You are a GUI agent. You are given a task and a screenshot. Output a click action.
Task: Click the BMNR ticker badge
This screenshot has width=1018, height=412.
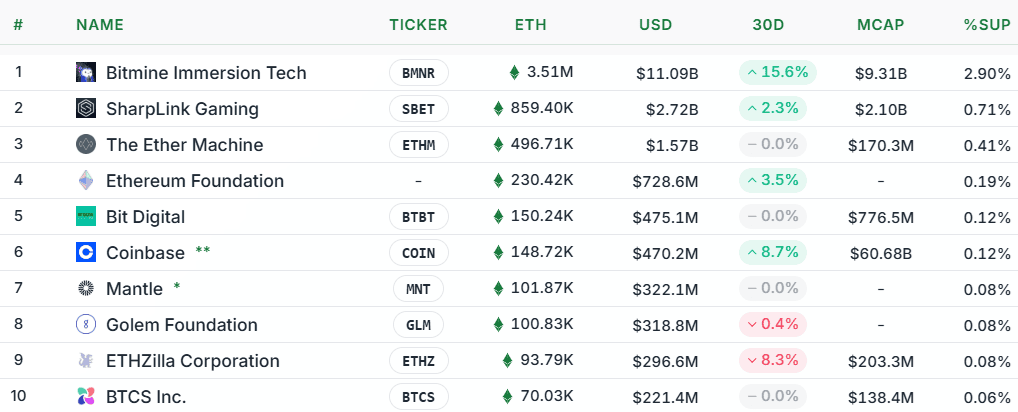coord(418,73)
